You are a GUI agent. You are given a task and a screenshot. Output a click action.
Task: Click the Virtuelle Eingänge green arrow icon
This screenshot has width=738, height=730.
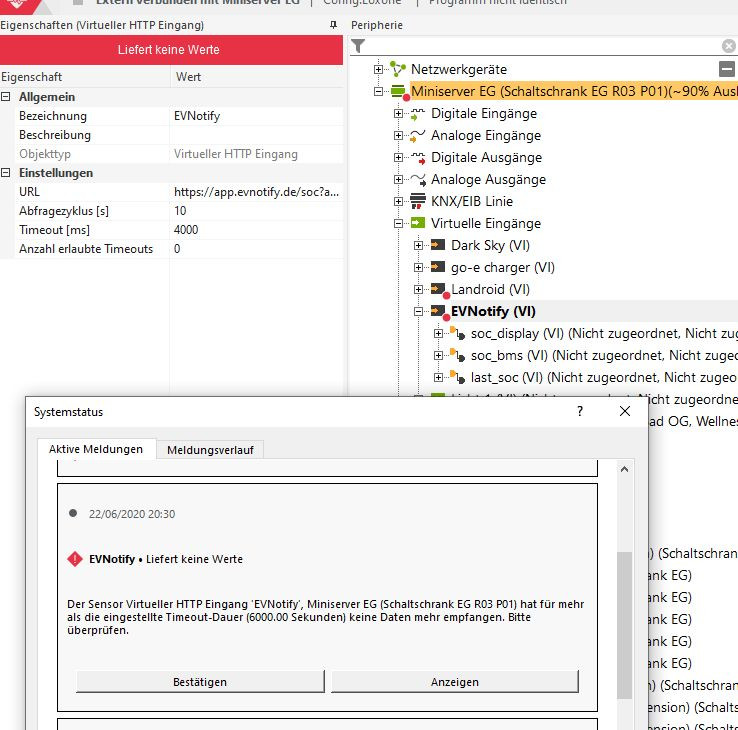tap(417, 223)
